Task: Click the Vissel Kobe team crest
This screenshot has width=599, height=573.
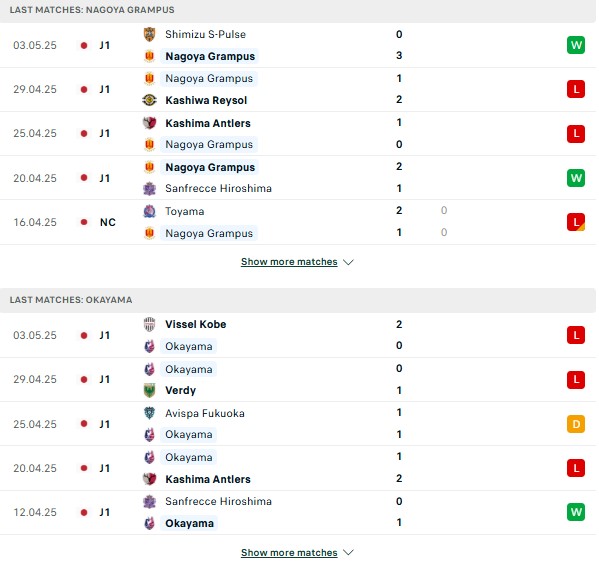Action: [149, 324]
